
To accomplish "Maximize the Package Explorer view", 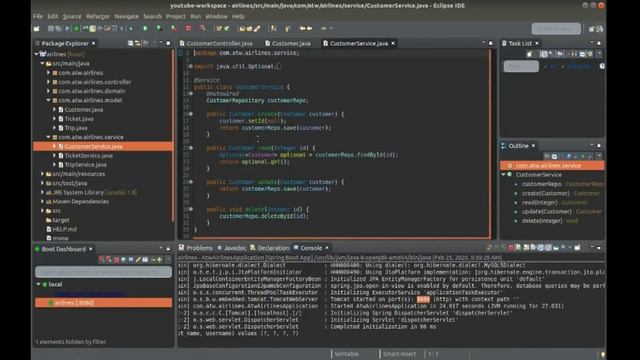I will [x=168, y=43].
